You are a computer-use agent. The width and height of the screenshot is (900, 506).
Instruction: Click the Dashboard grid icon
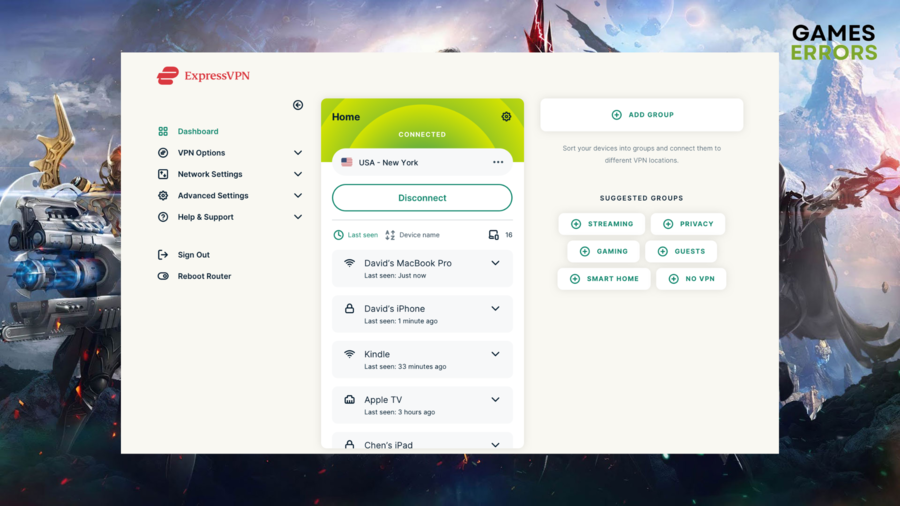click(x=163, y=131)
